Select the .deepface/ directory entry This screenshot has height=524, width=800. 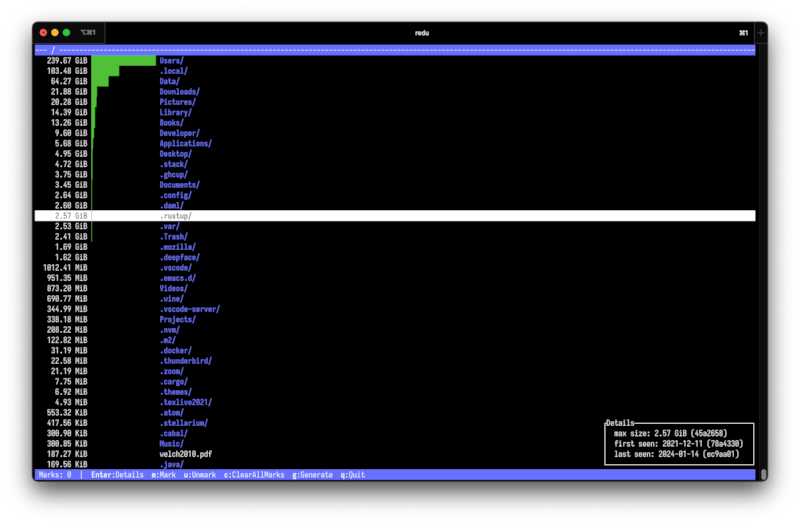click(180, 257)
